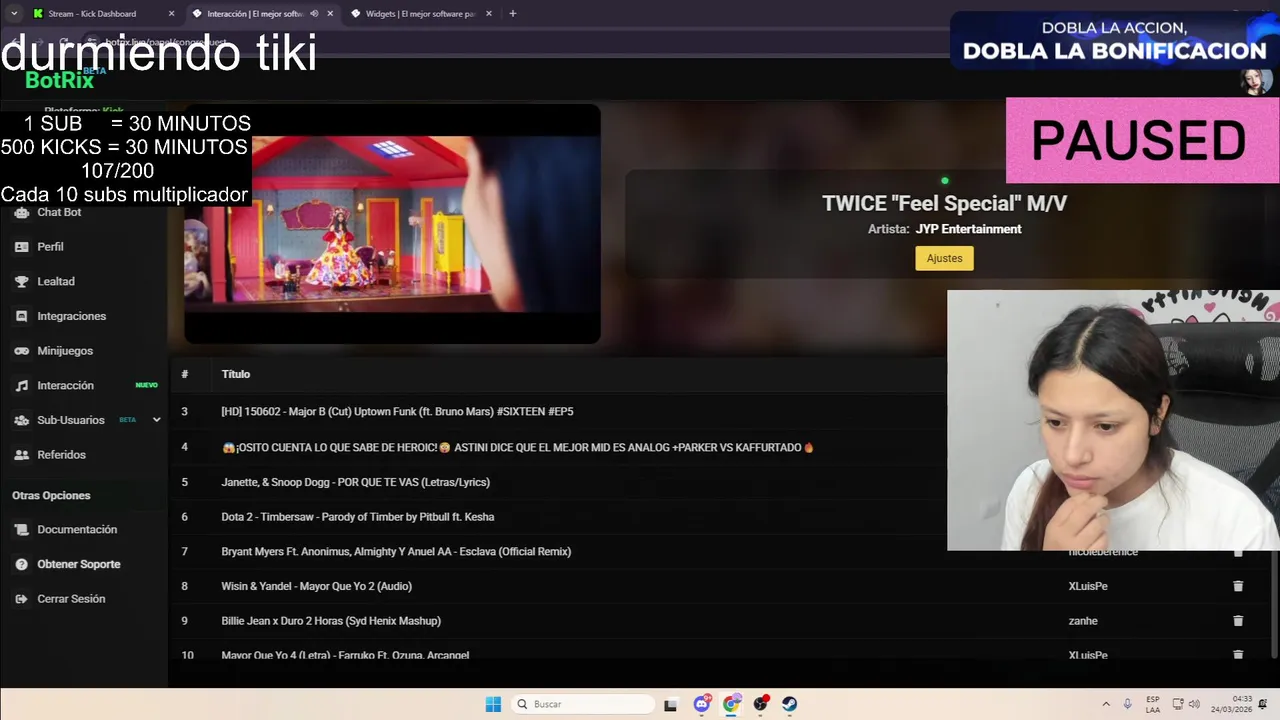This screenshot has width=1280, height=720.
Task: Delete the Billie Jean x Duro 2 Horas row
Action: (x=1238, y=621)
